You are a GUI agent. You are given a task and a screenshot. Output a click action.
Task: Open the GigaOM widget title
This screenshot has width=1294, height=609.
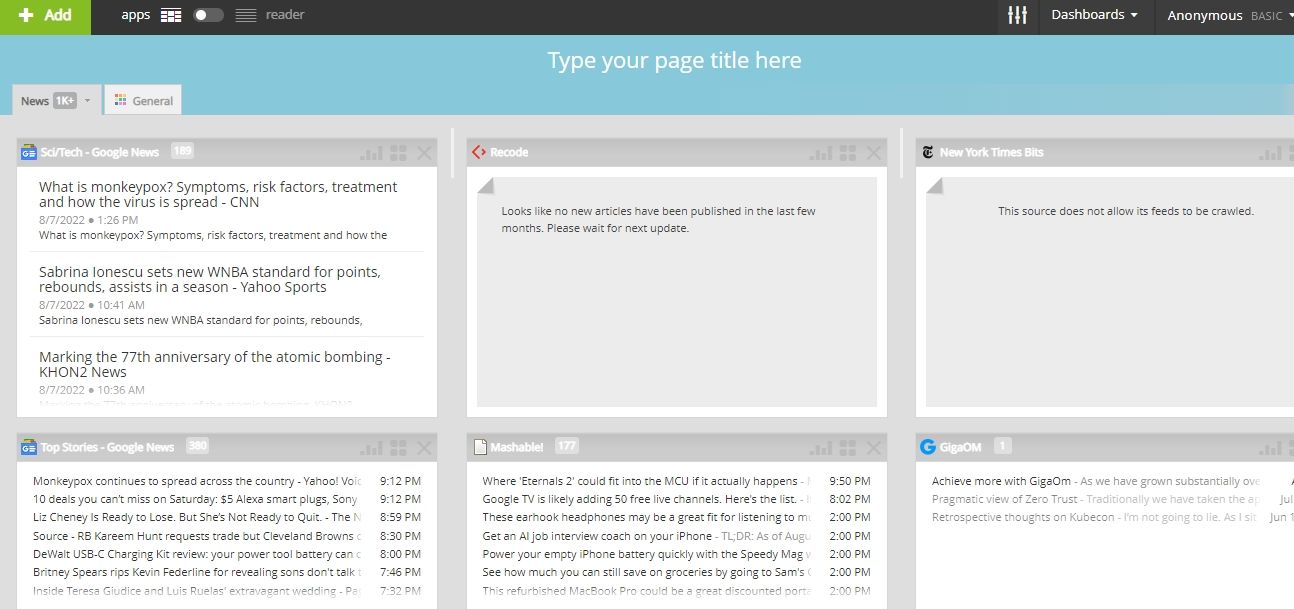(x=961, y=447)
